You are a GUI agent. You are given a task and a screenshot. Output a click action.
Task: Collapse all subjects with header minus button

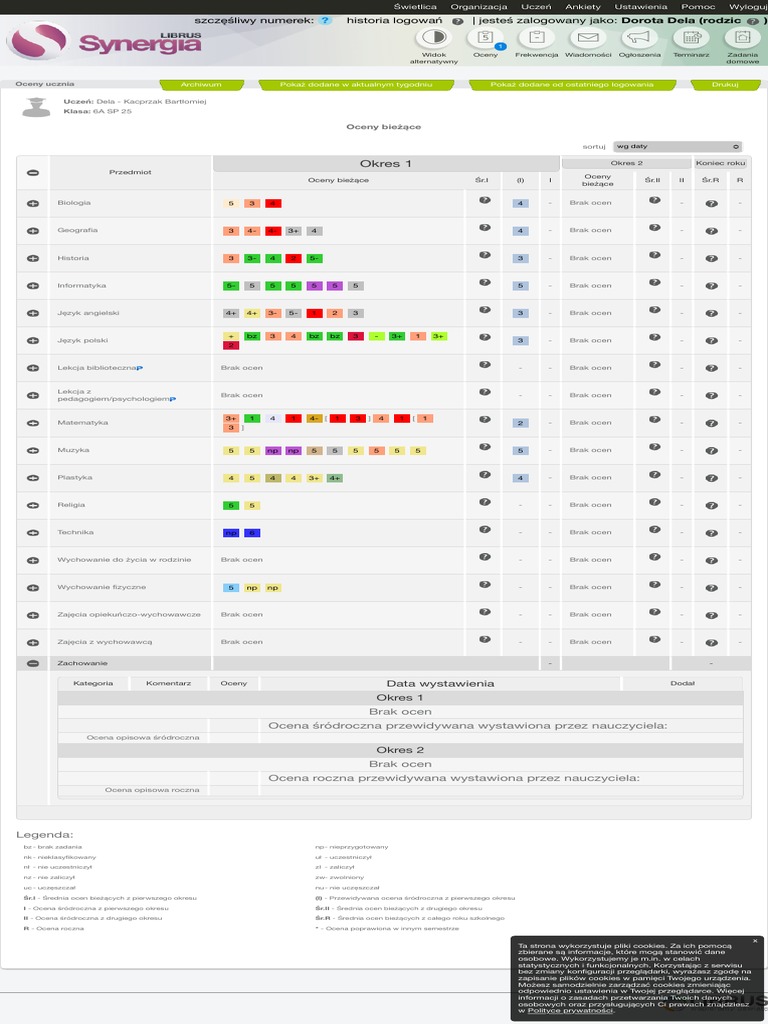33,172
